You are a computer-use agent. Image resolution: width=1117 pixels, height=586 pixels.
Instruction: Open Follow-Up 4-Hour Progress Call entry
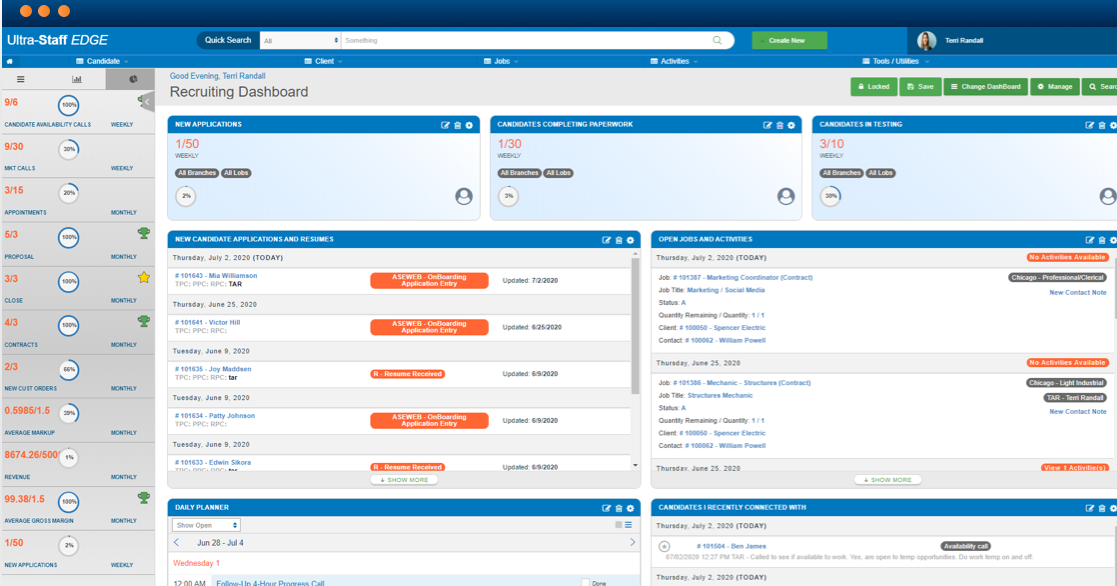click(270, 583)
